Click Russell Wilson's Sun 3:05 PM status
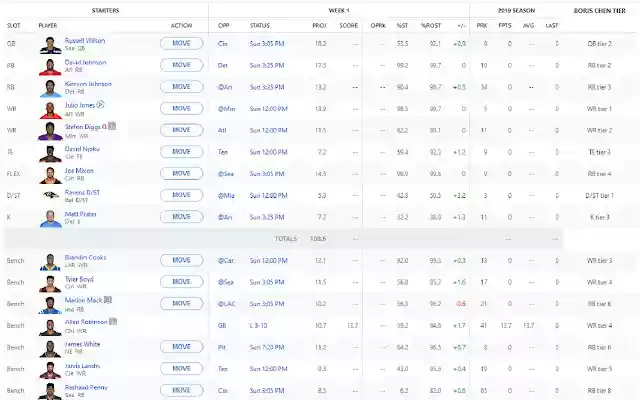Image resolution: width=640 pixels, height=400 pixels. [267, 44]
